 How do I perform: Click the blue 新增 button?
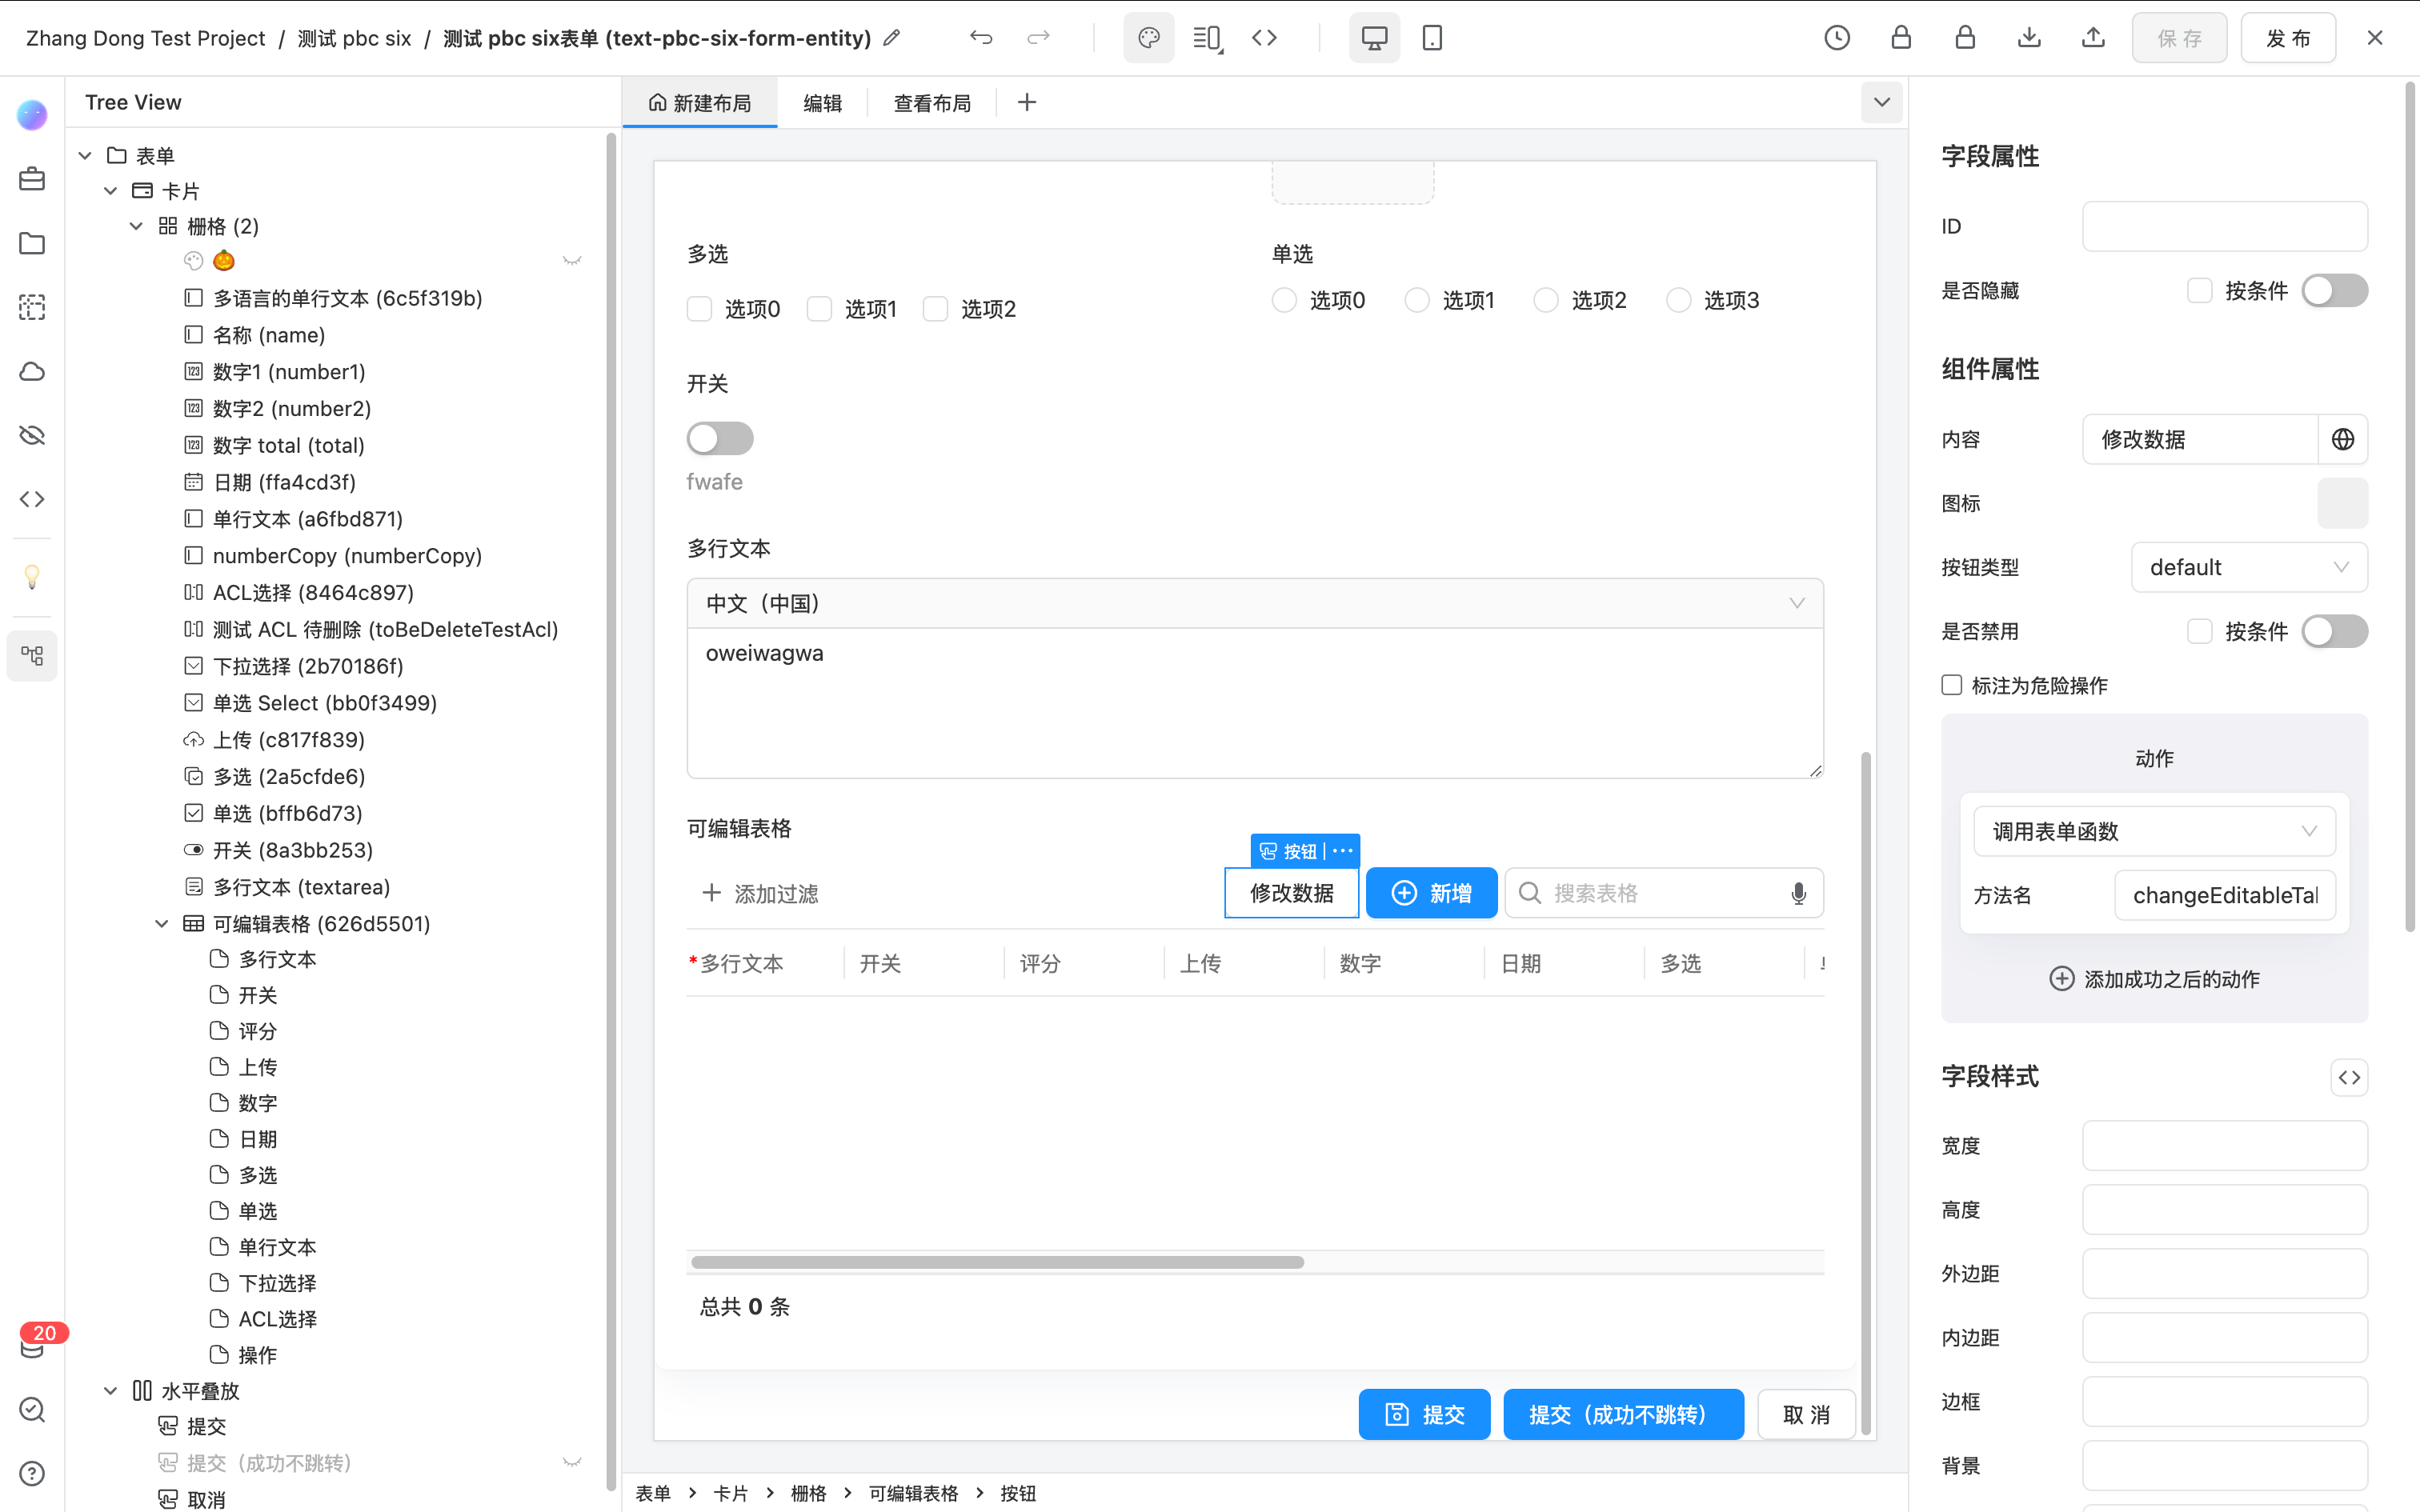click(1431, 893)
